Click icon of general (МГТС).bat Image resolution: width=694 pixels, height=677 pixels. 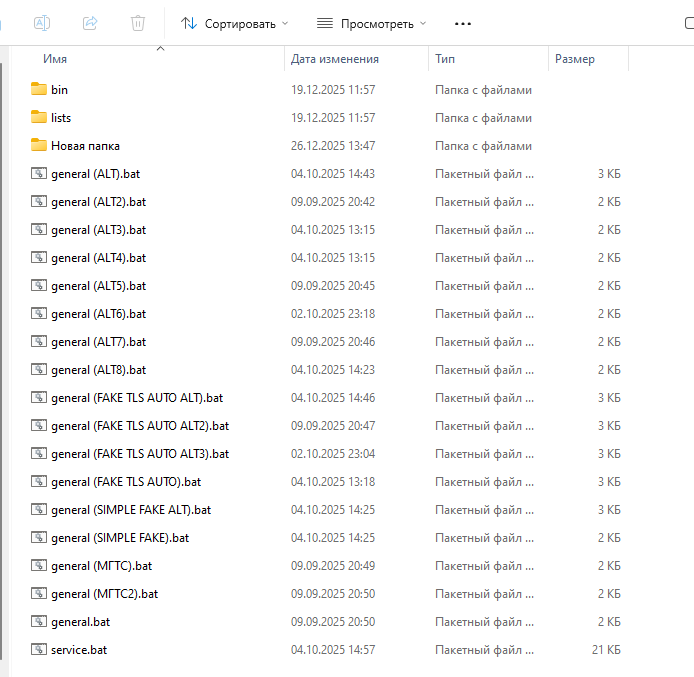(x=39, y=565)
